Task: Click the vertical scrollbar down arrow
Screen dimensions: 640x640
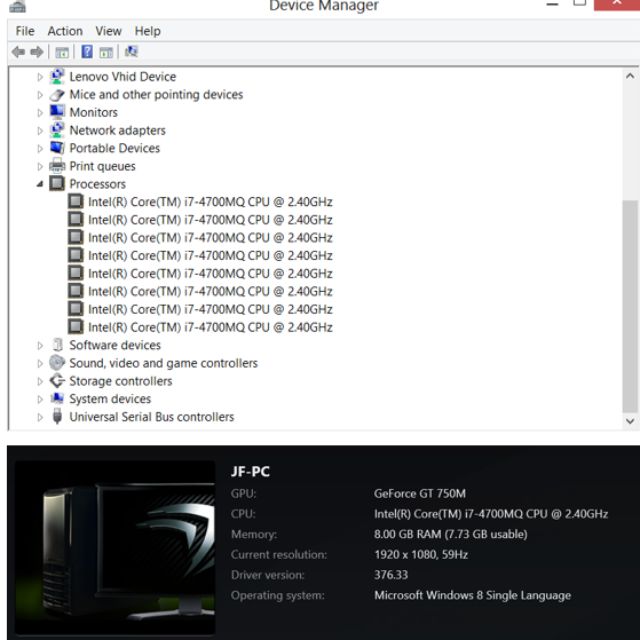Action: (630, 422)
